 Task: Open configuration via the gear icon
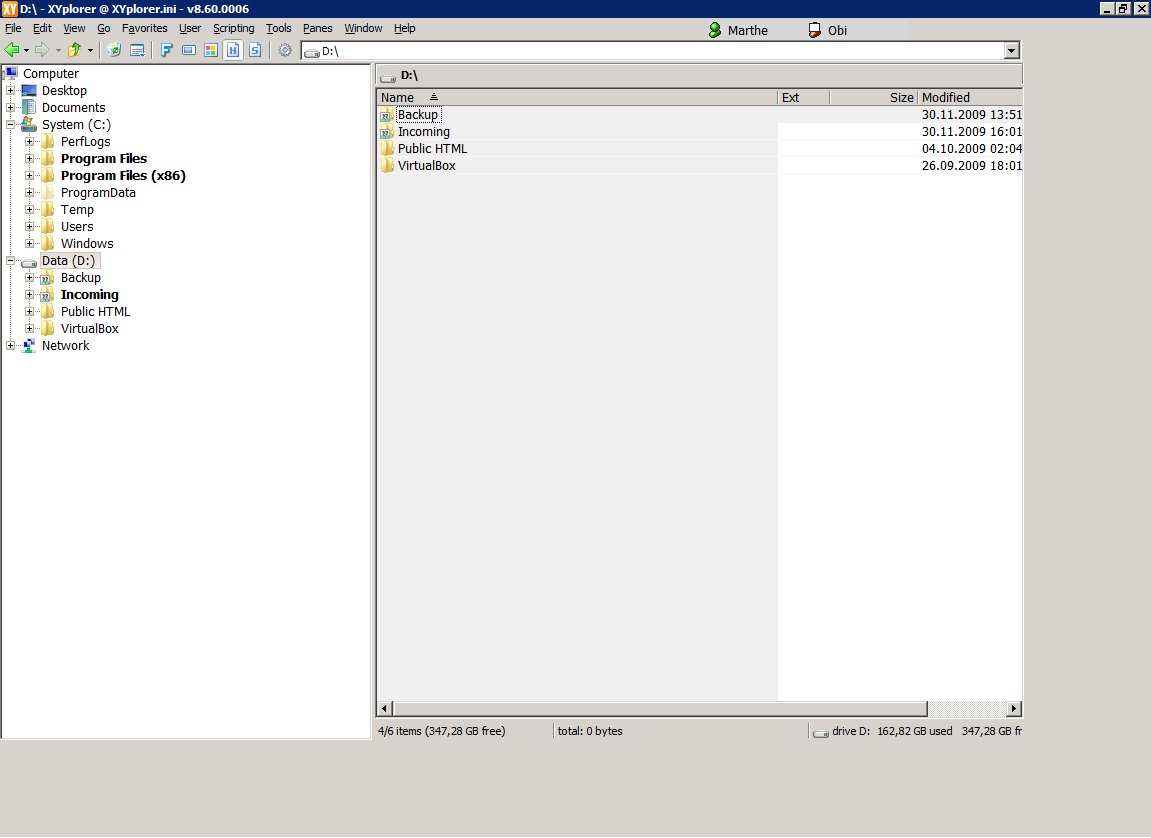pyautogui.click(x=285, y=50)
